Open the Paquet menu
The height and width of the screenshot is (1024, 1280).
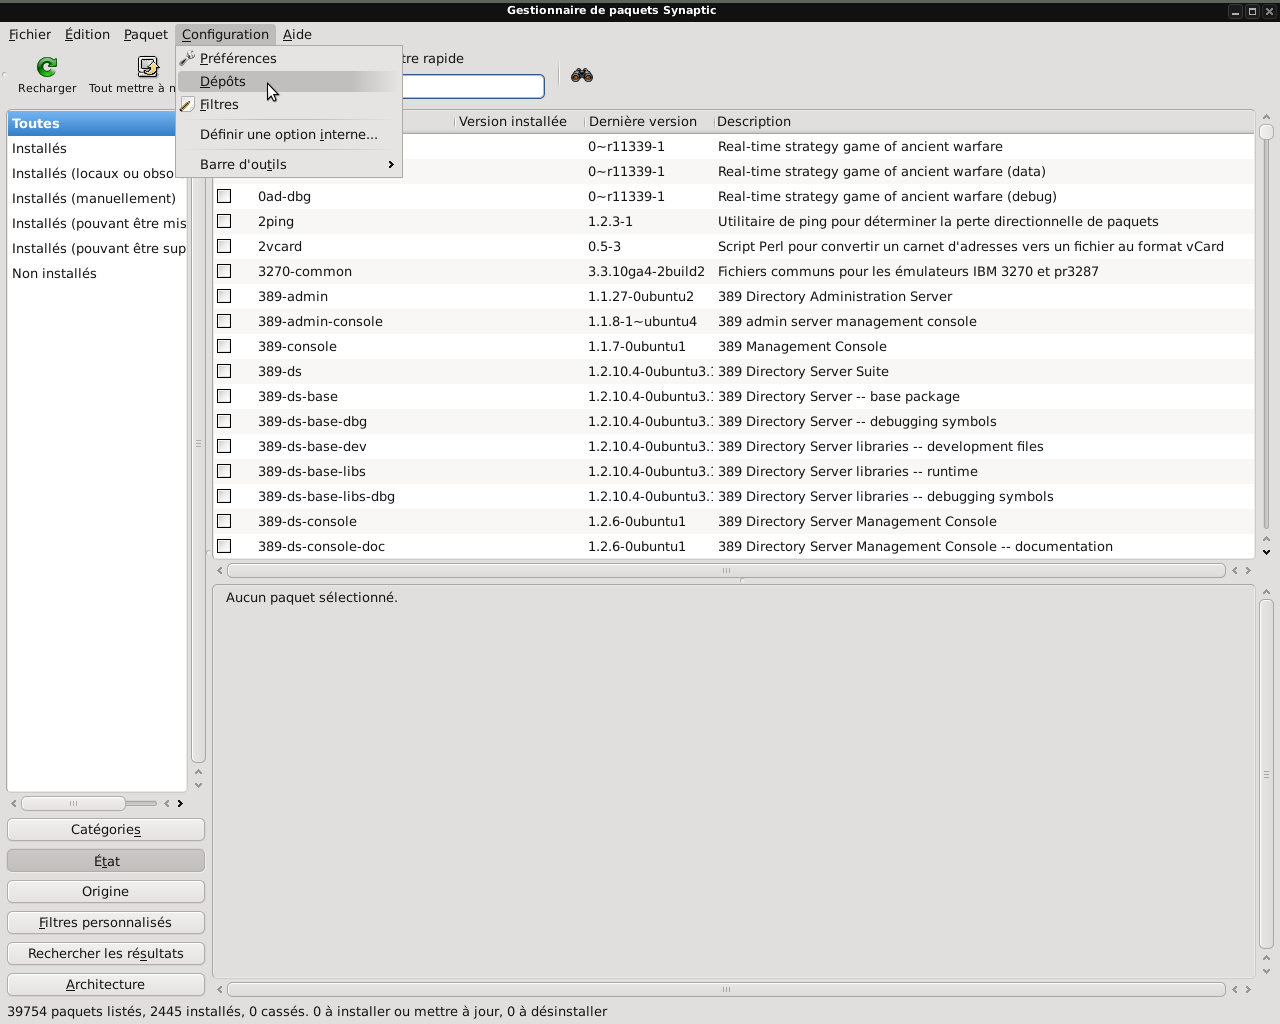(x=146, y=34)
